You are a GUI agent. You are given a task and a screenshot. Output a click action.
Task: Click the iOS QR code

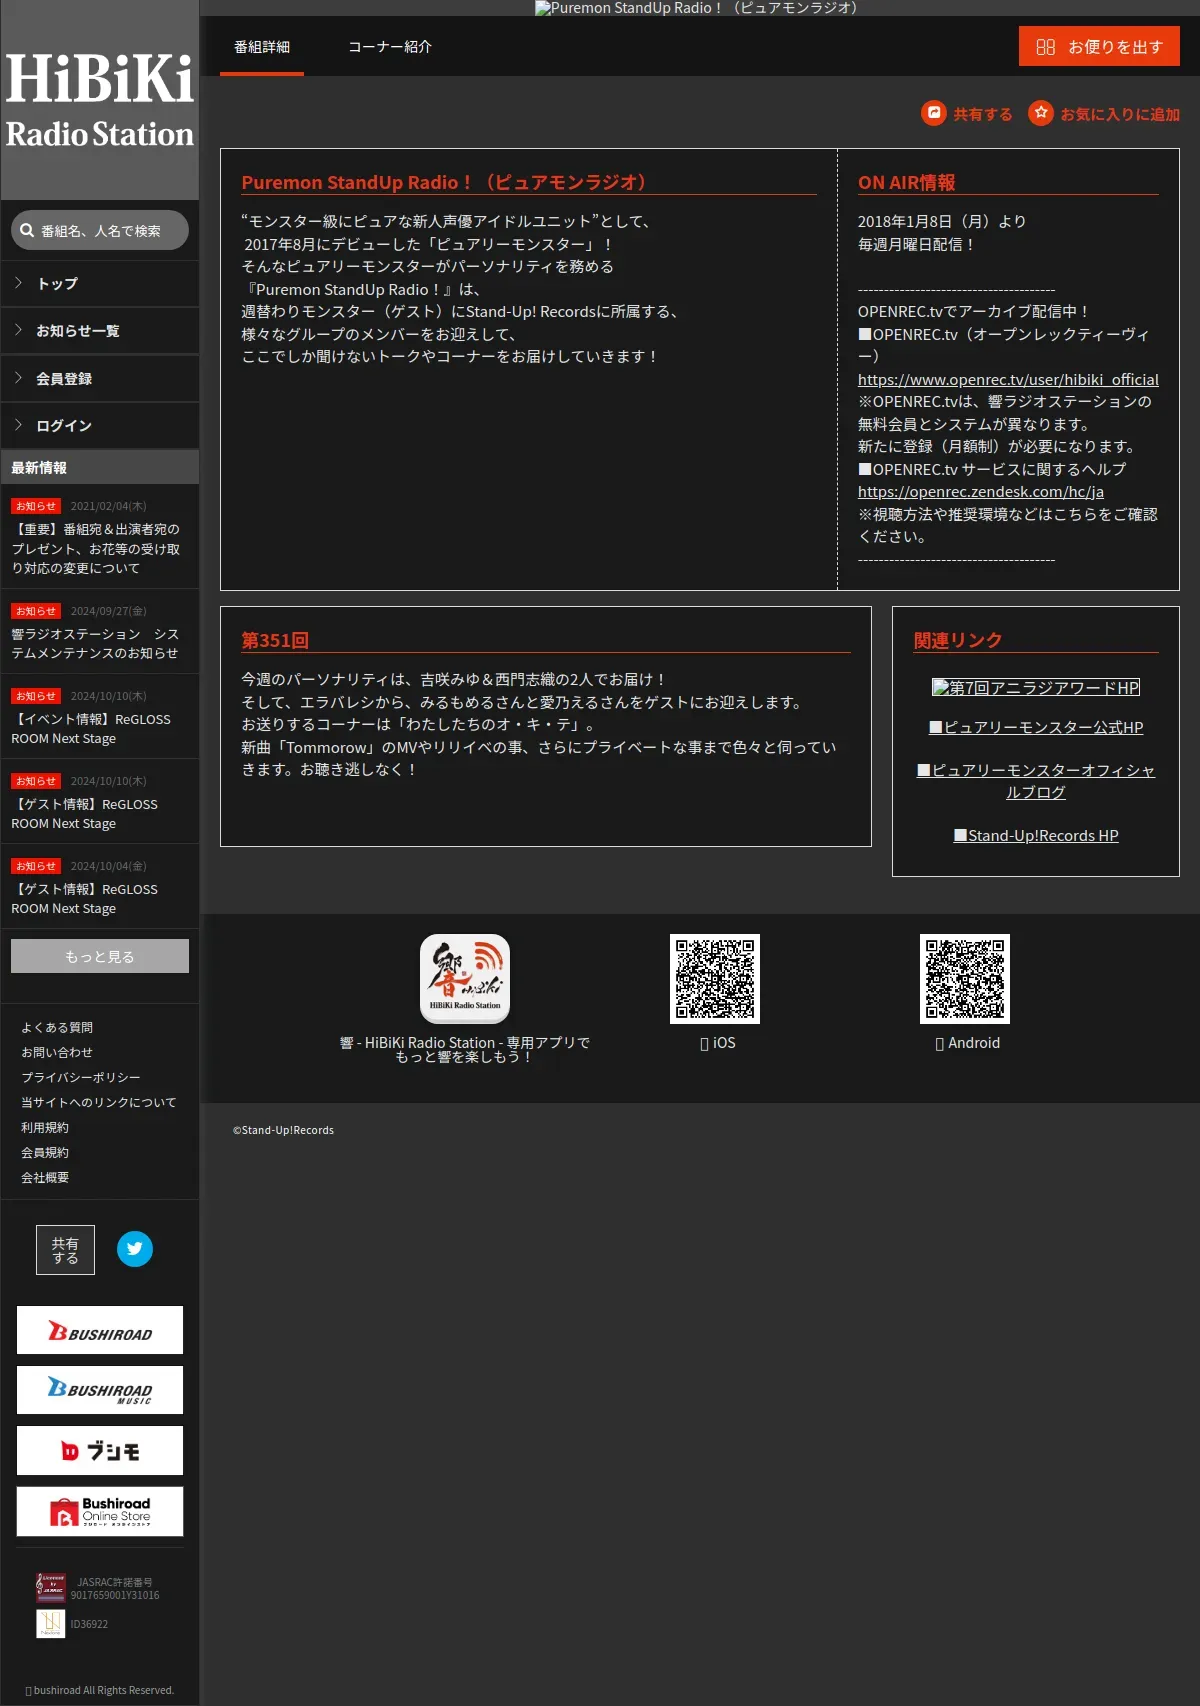point(715,979)
